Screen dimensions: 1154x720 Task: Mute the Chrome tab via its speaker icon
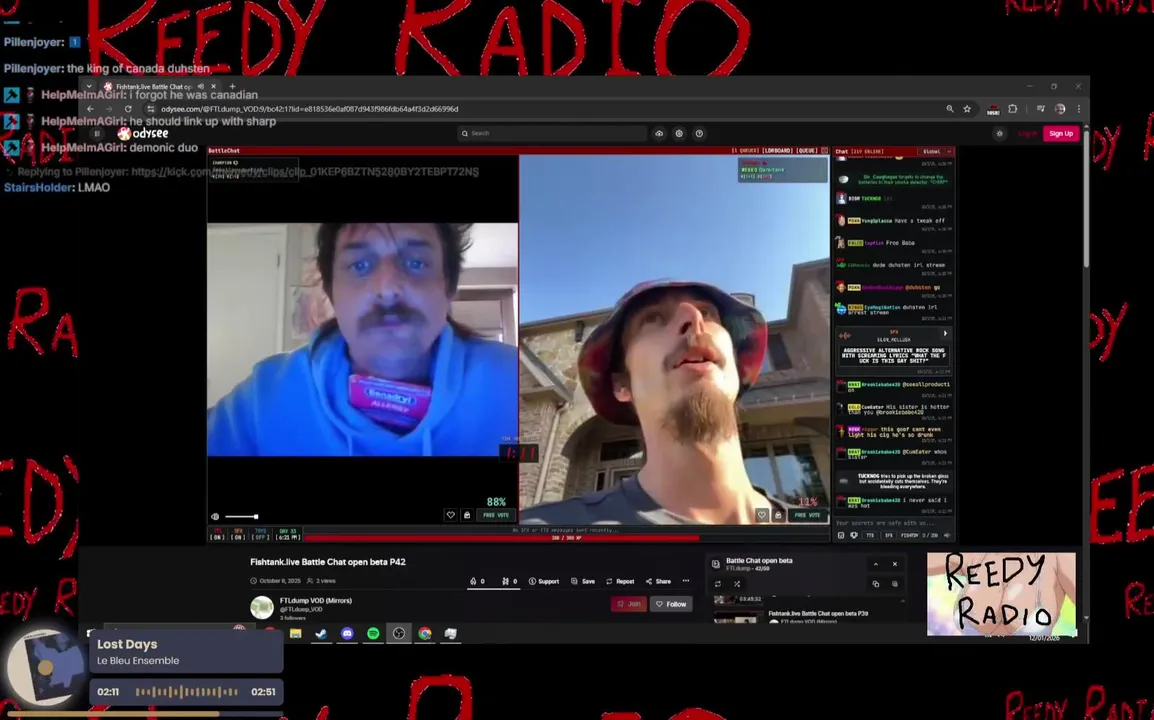[201, 86]
